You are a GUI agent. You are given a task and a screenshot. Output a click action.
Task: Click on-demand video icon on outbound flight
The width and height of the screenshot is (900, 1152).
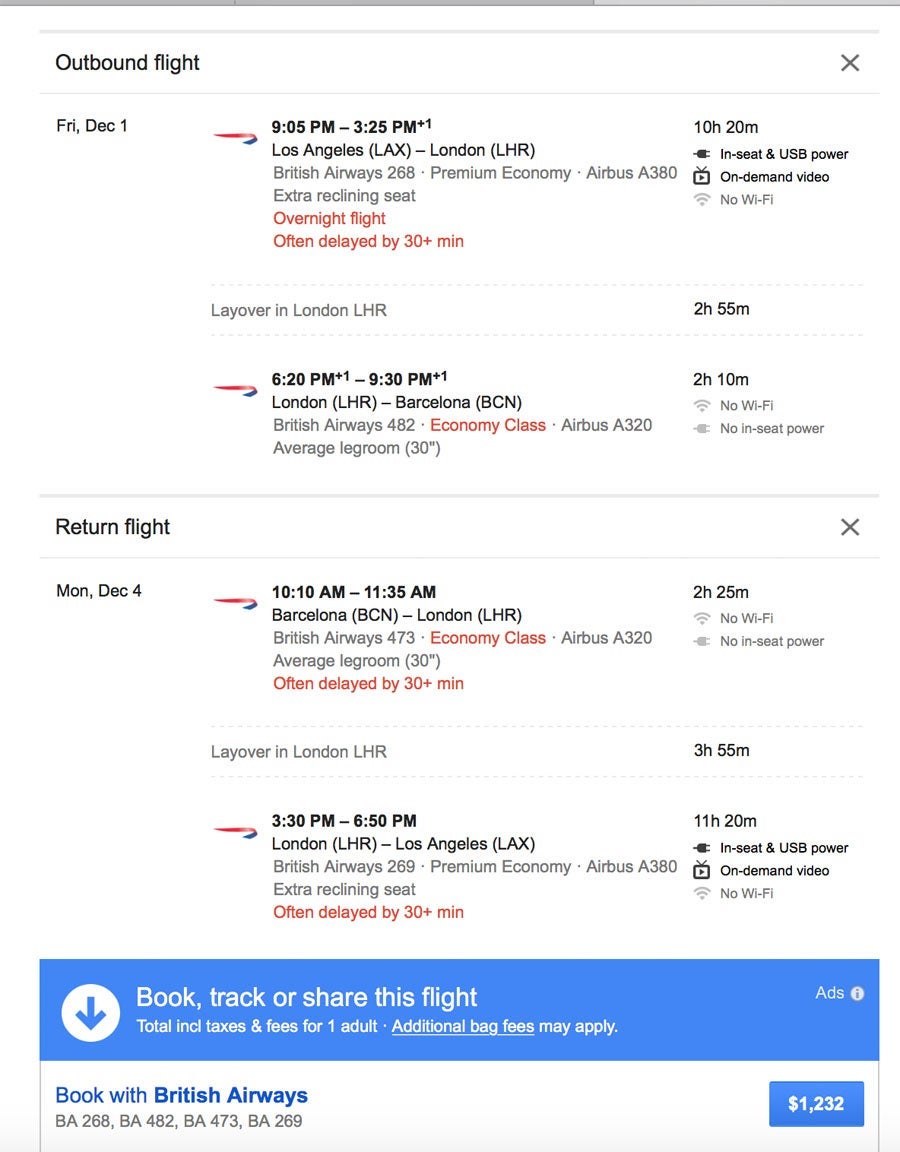click(702, 177)
